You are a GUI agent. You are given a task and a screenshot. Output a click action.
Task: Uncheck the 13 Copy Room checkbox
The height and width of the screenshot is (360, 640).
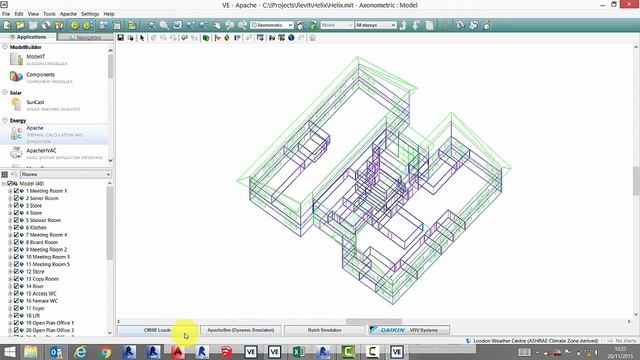17,279
